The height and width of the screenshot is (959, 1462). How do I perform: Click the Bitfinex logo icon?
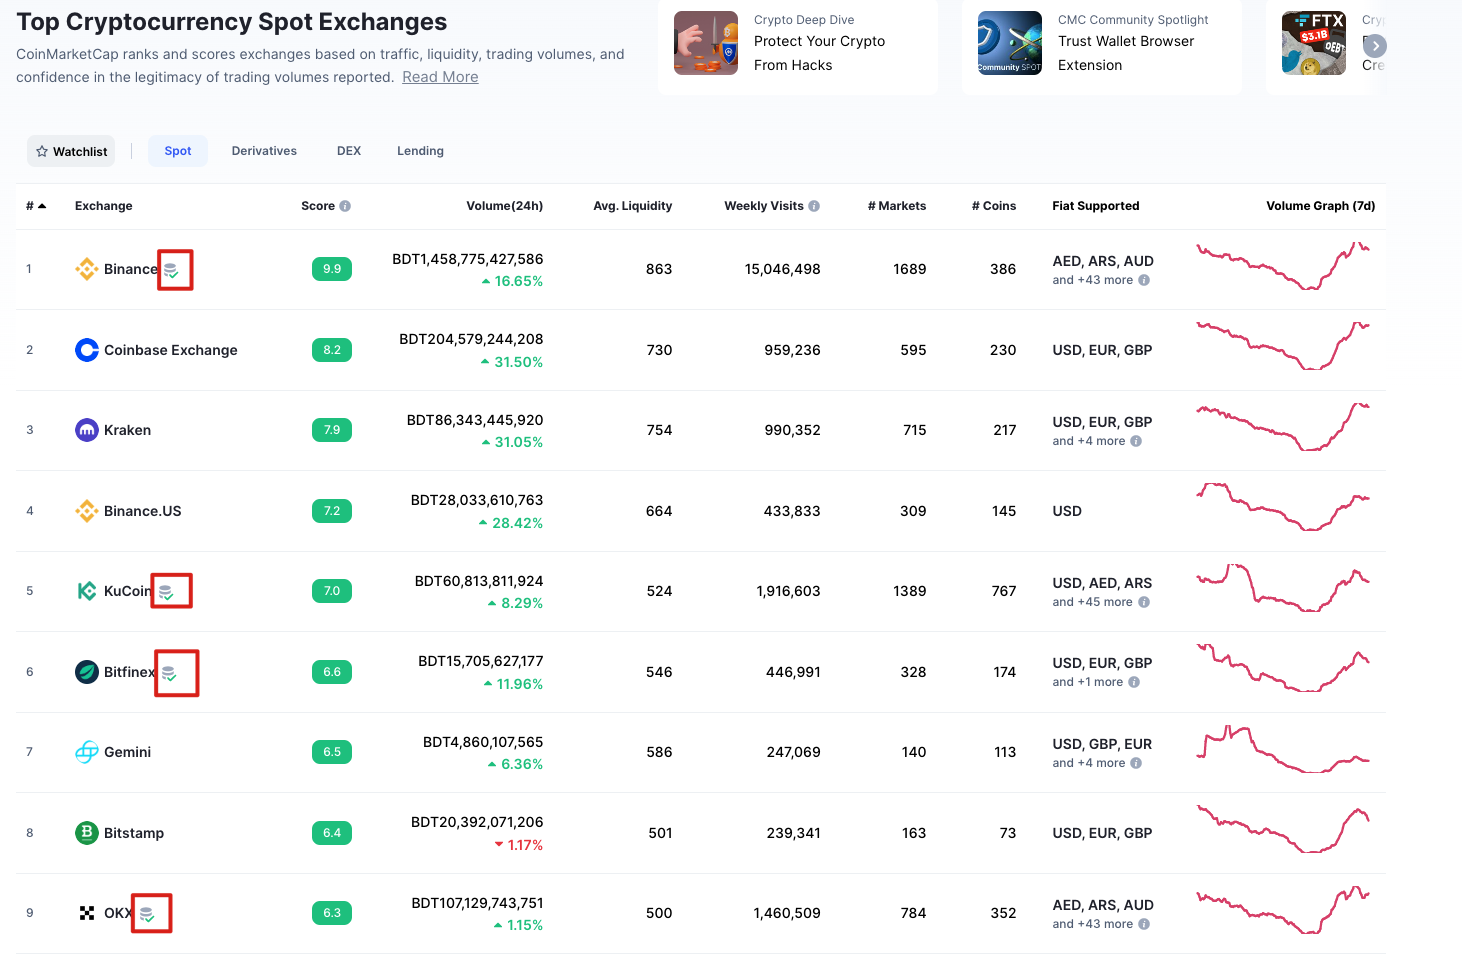tap(87, 672)
